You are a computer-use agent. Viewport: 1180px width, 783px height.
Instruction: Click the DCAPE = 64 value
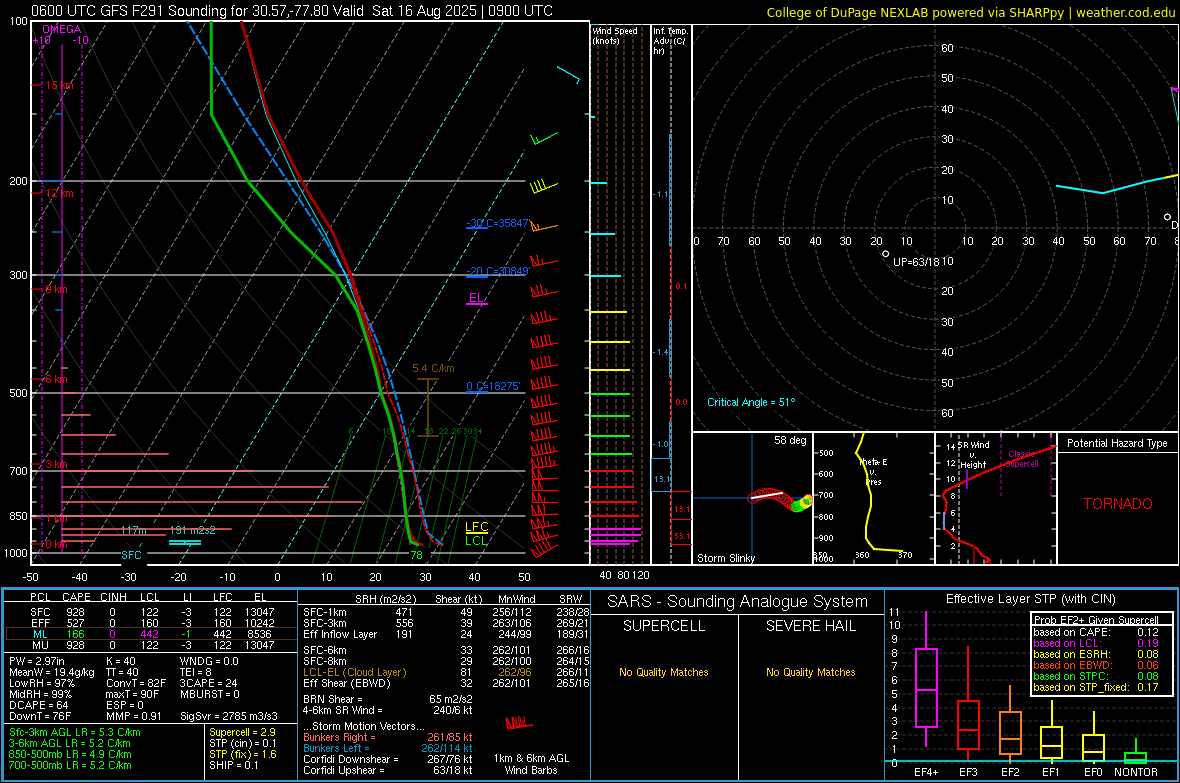[38, 705]
